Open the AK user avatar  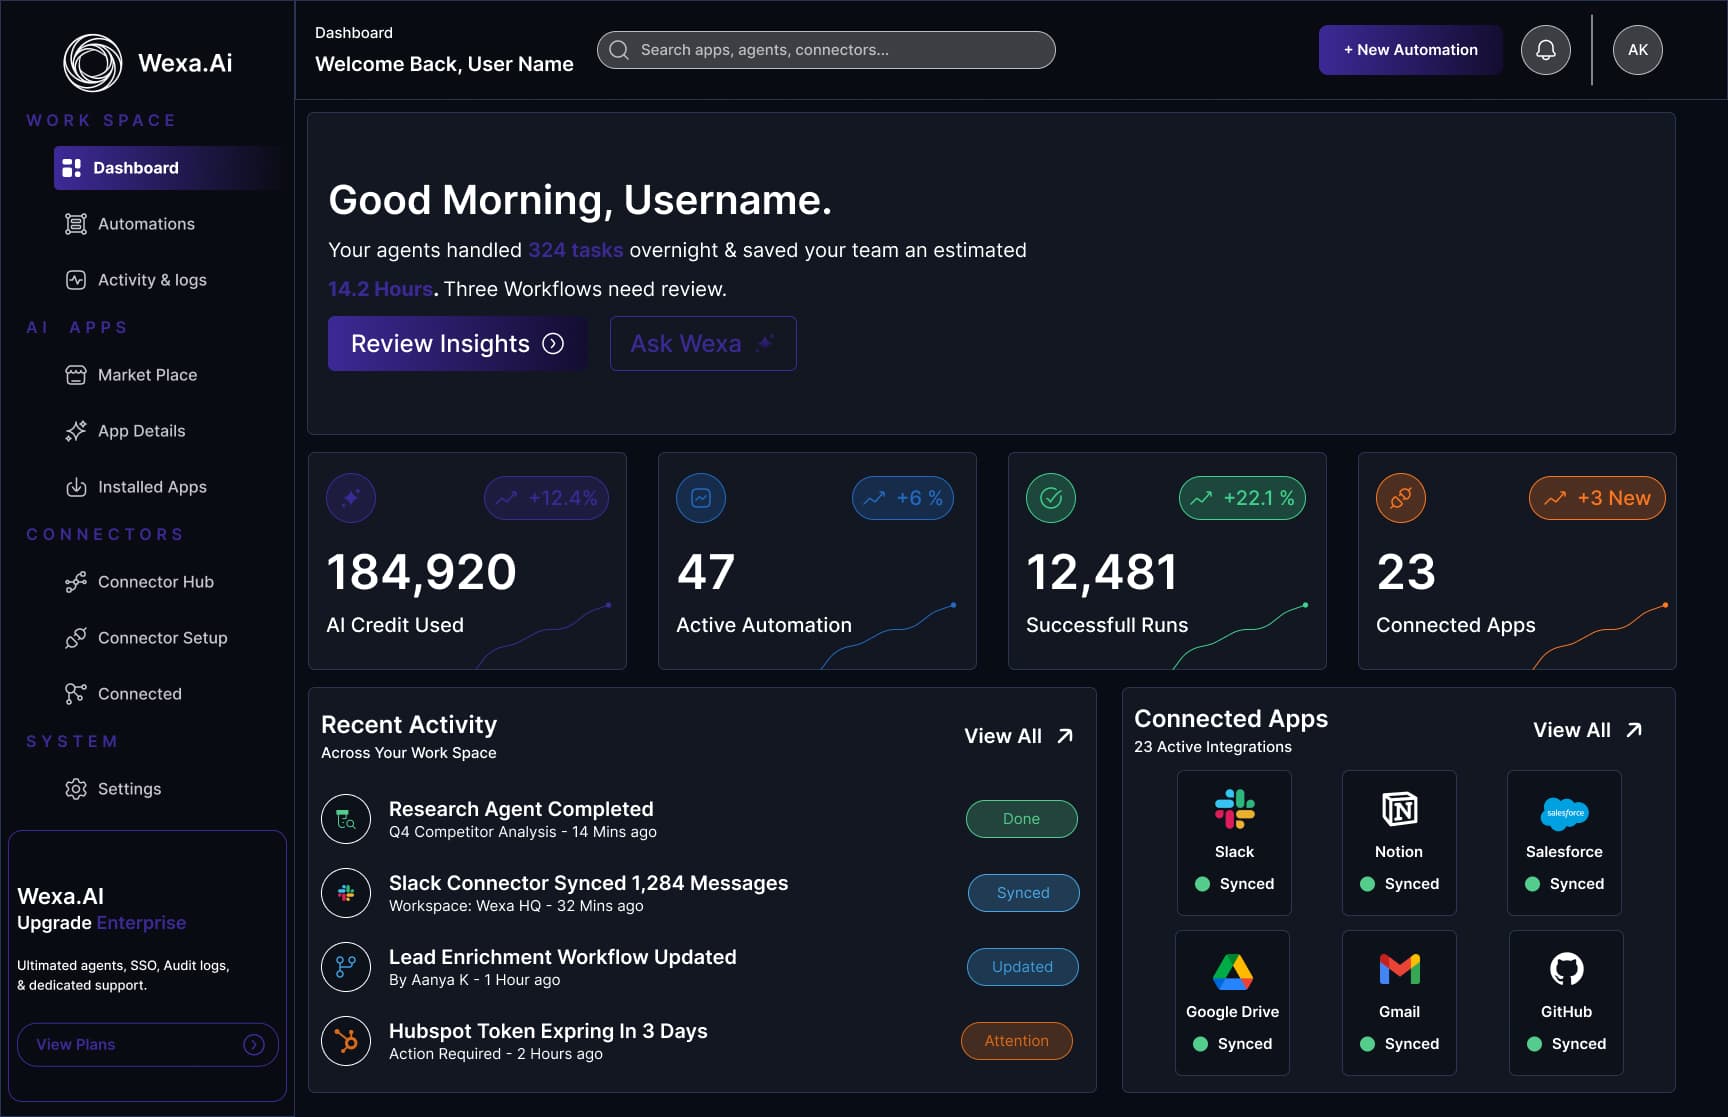pyautogui.click(x=1637, y=50)
